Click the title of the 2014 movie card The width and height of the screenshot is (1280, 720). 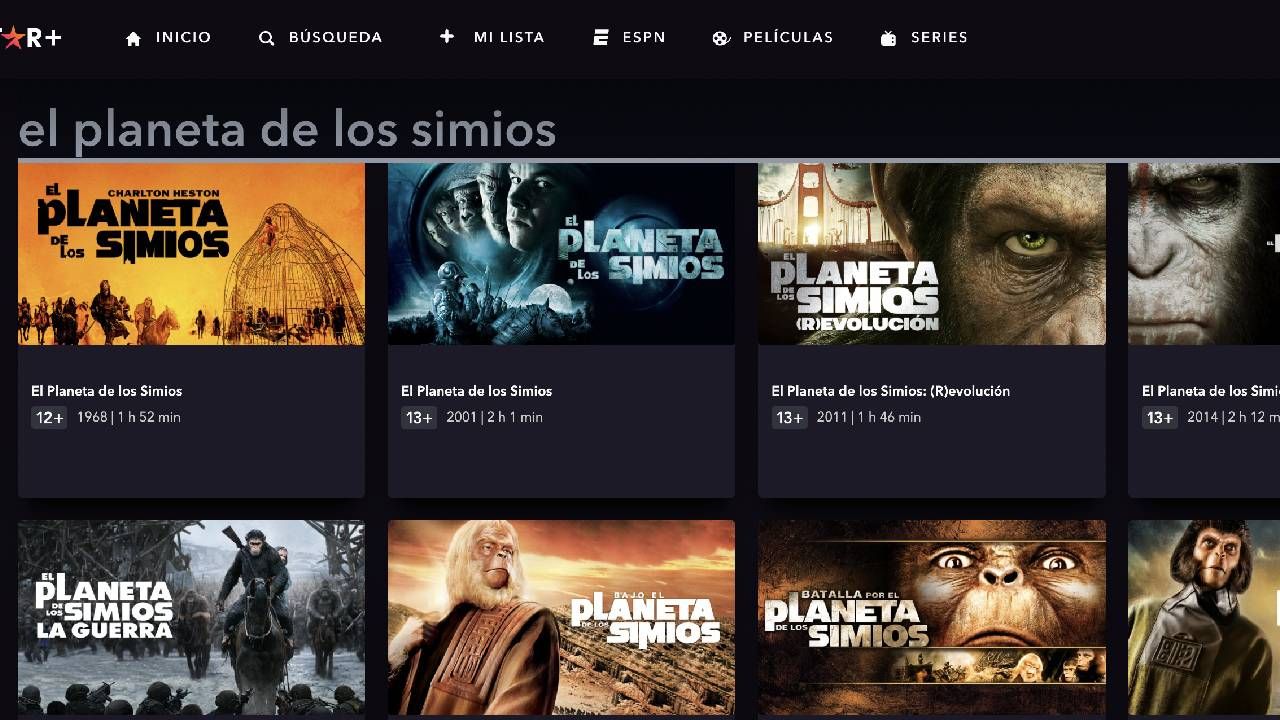coord(1211,391)
